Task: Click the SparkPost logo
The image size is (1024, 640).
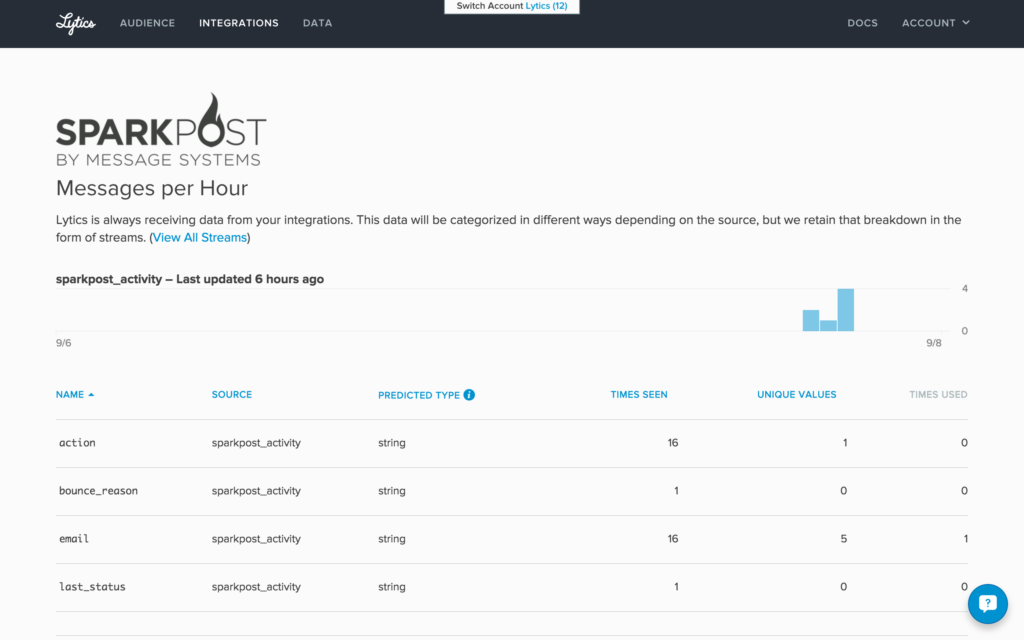Action: click(161, 130)
